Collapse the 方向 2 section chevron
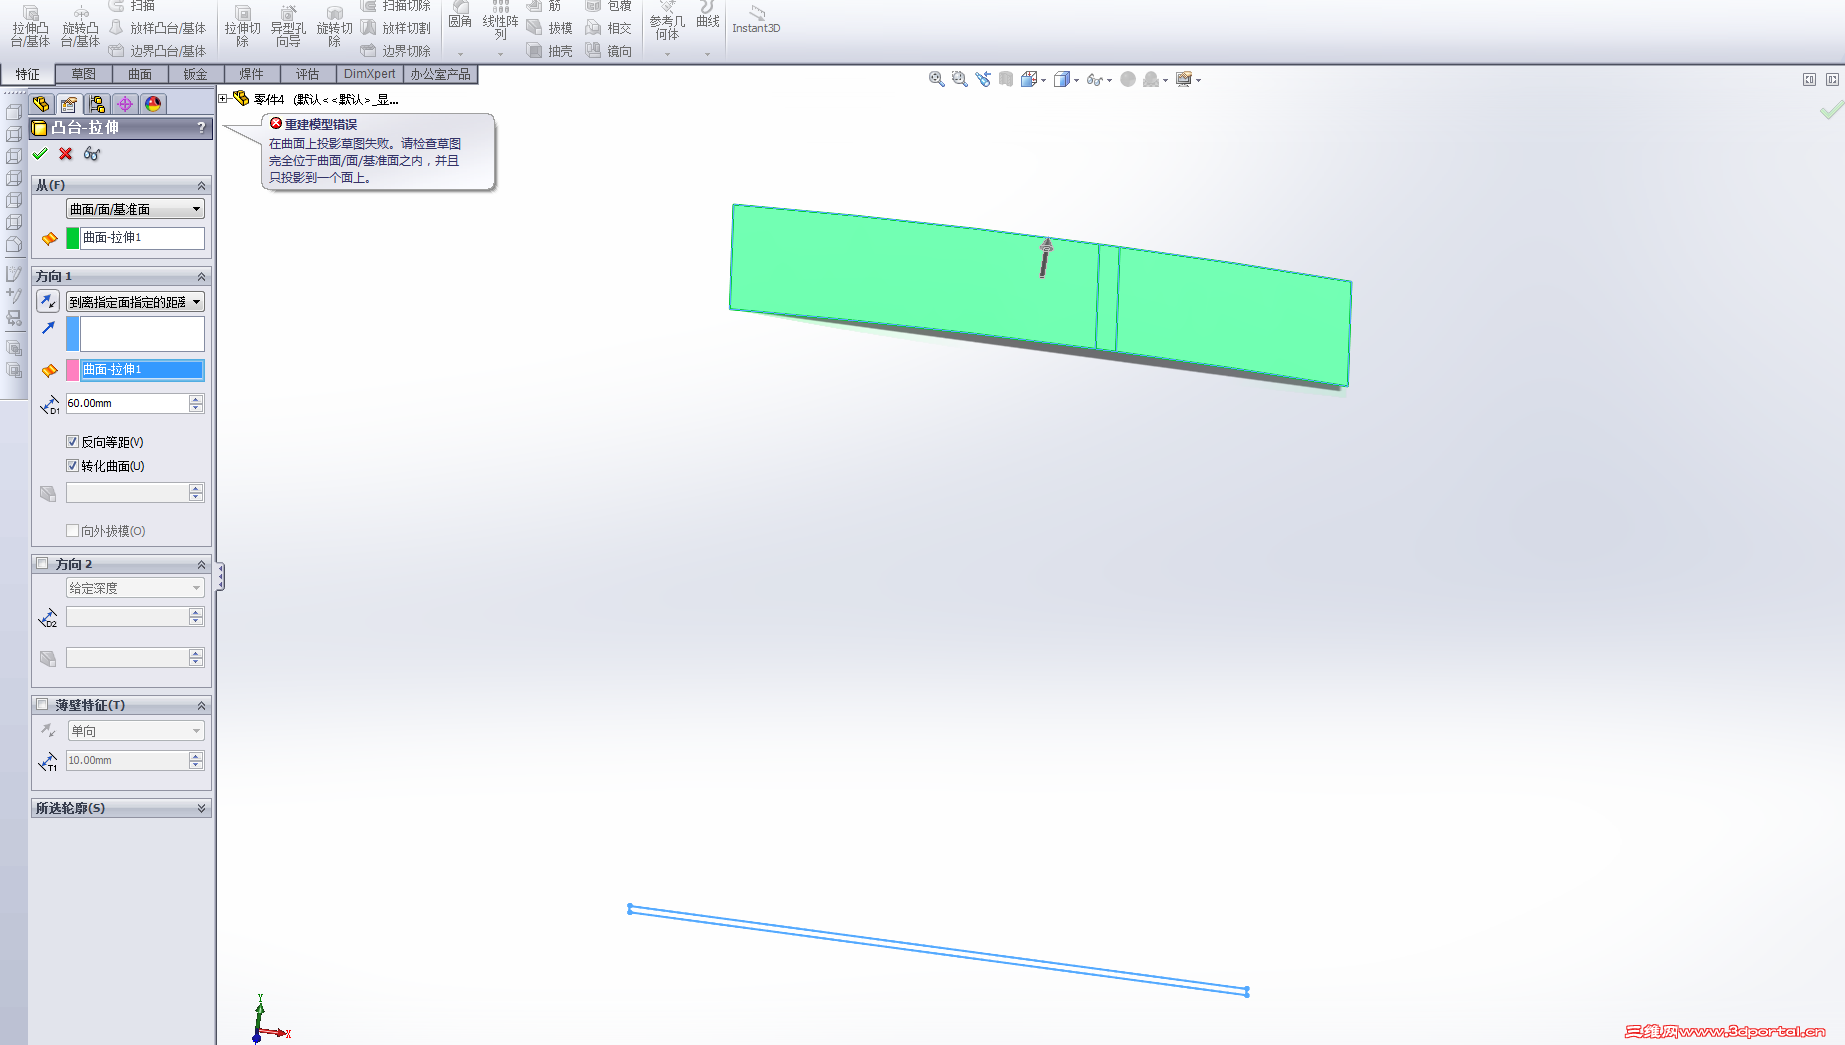This screenshot has height=1045, width=1845. (201, 565)
